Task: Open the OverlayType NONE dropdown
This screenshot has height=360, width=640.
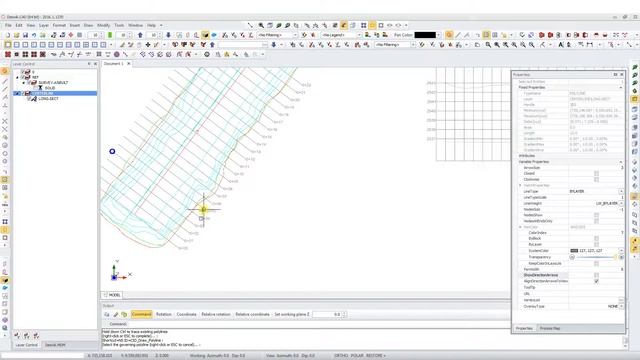Action: pos(621,306)
